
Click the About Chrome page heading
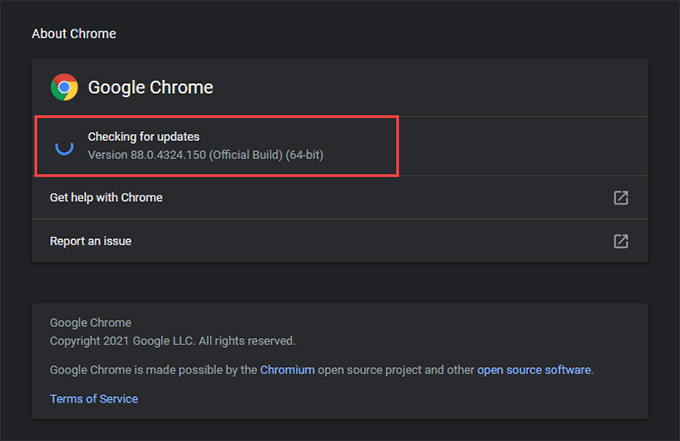point(74,34)
